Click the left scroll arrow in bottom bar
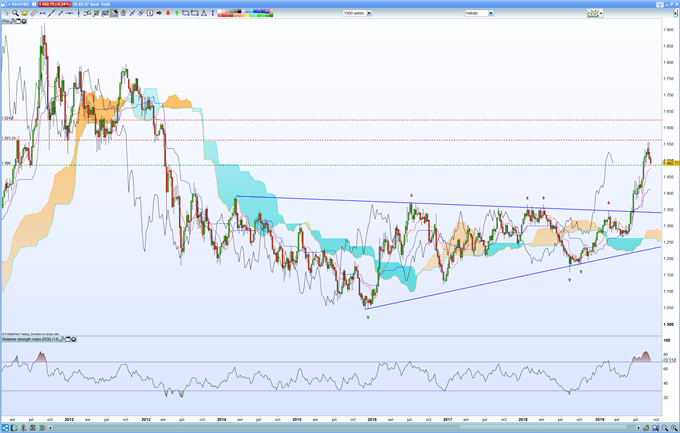 50,428
